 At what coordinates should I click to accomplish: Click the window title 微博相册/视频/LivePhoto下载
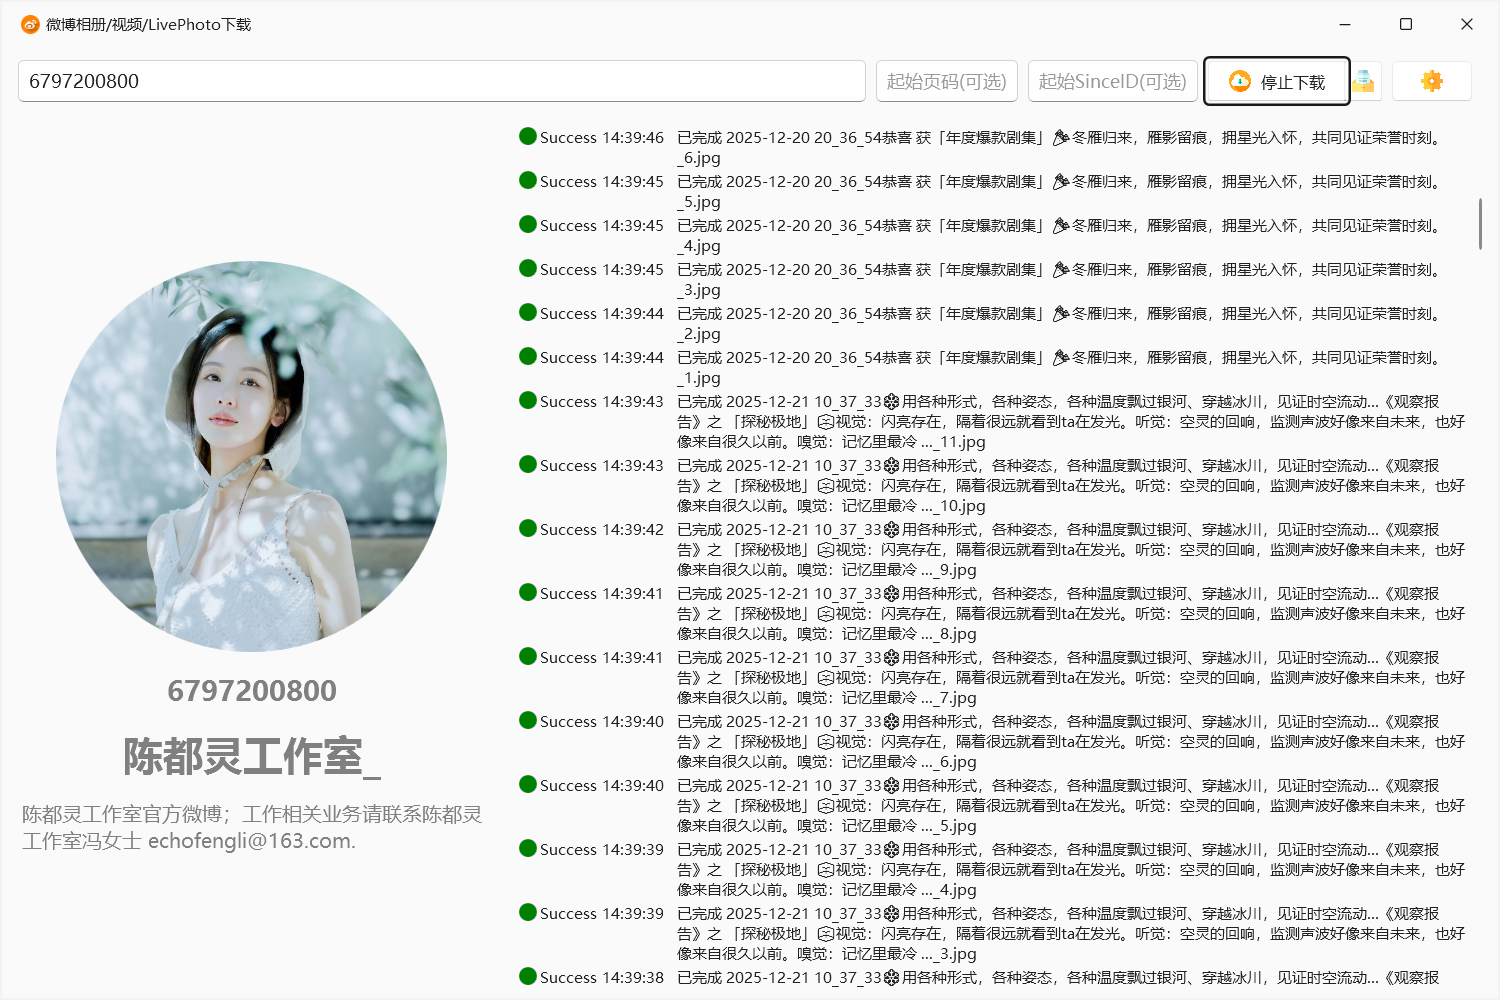[149, 24]
